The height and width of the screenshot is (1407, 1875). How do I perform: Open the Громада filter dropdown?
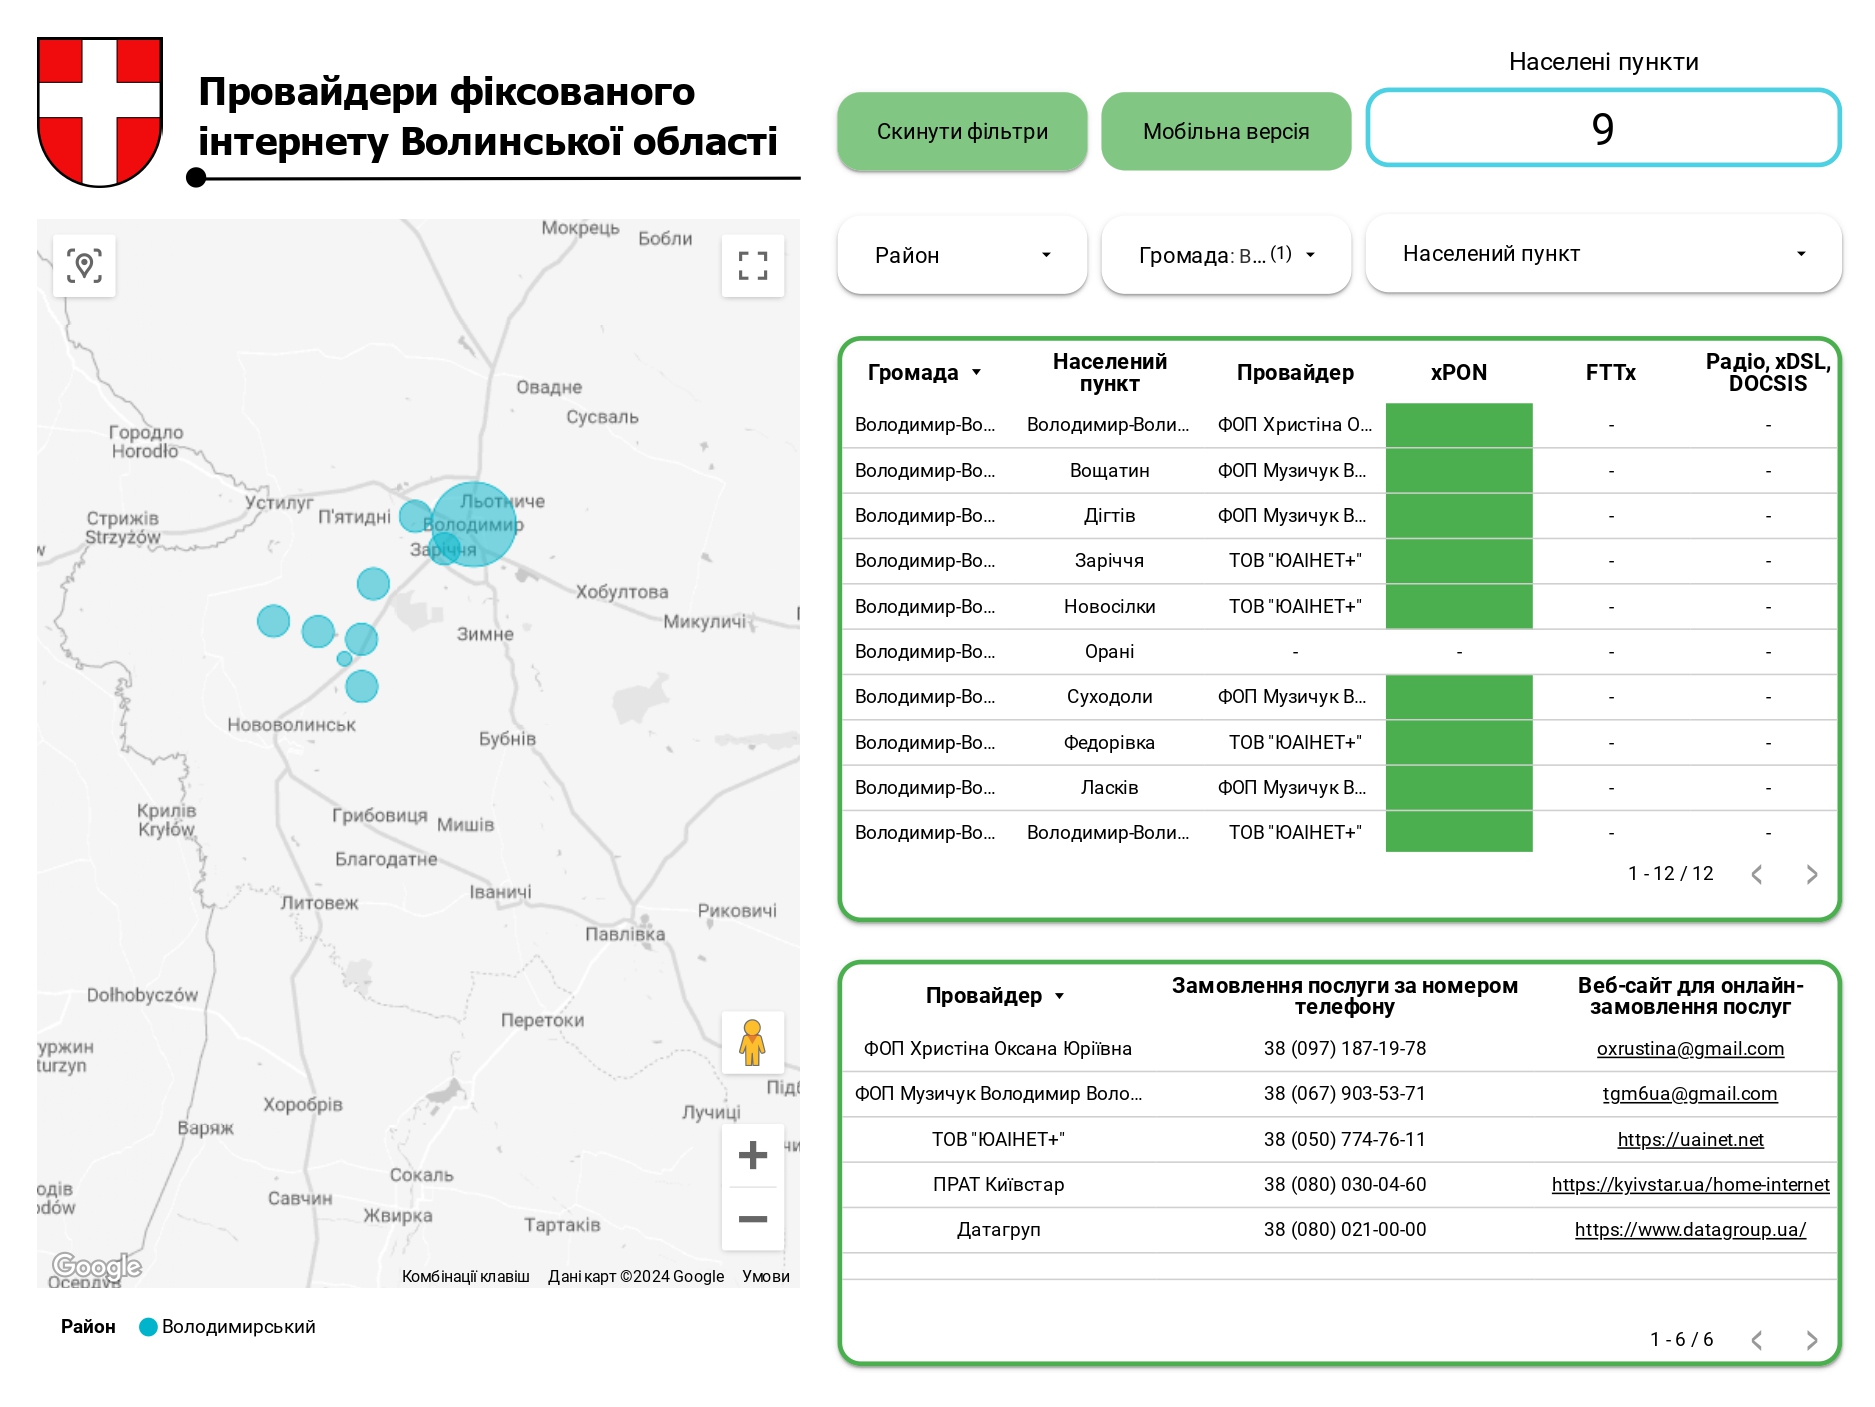[1226, 255]
